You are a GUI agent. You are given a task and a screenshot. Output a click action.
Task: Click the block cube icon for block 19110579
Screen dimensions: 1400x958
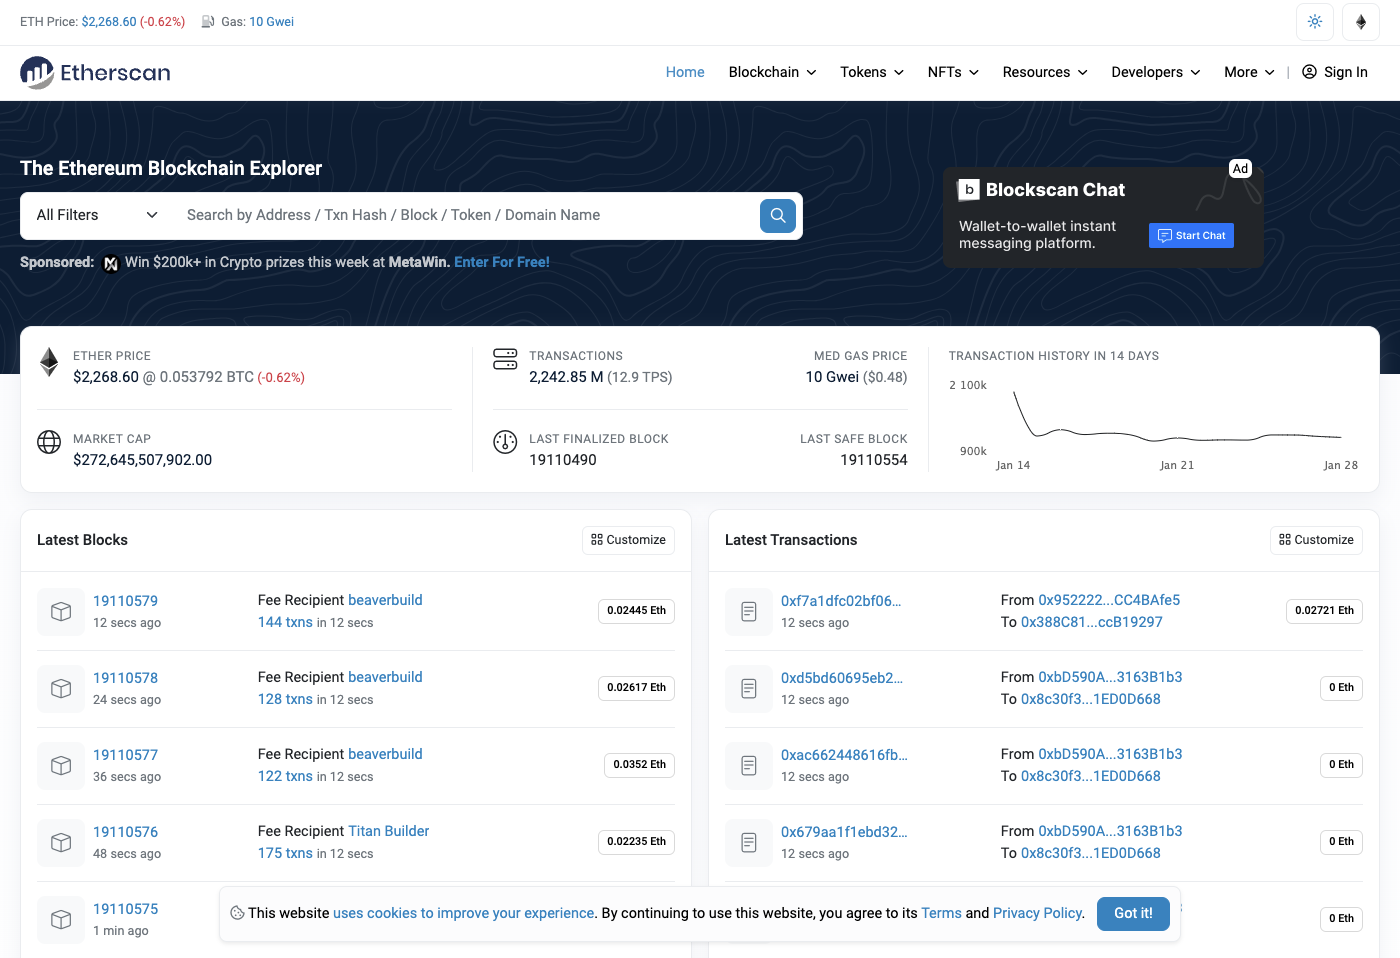[60, 611]
